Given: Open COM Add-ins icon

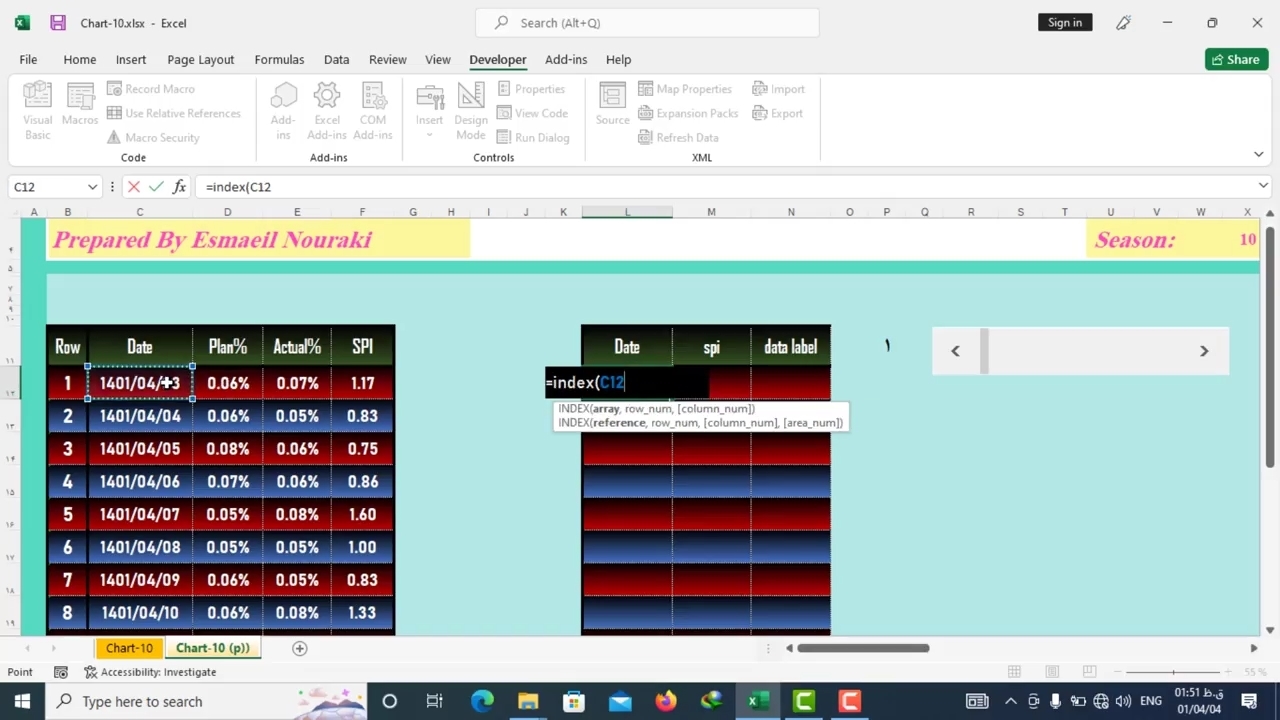Looking at the screenshot, I should point(373,110).
